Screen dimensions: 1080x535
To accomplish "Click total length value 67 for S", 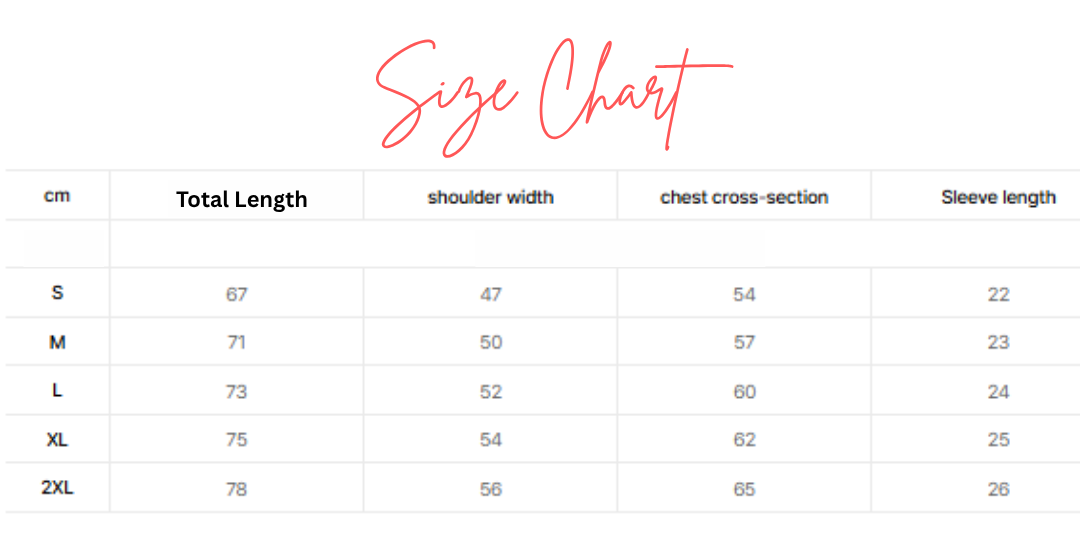I will click(x=236, y=295).
